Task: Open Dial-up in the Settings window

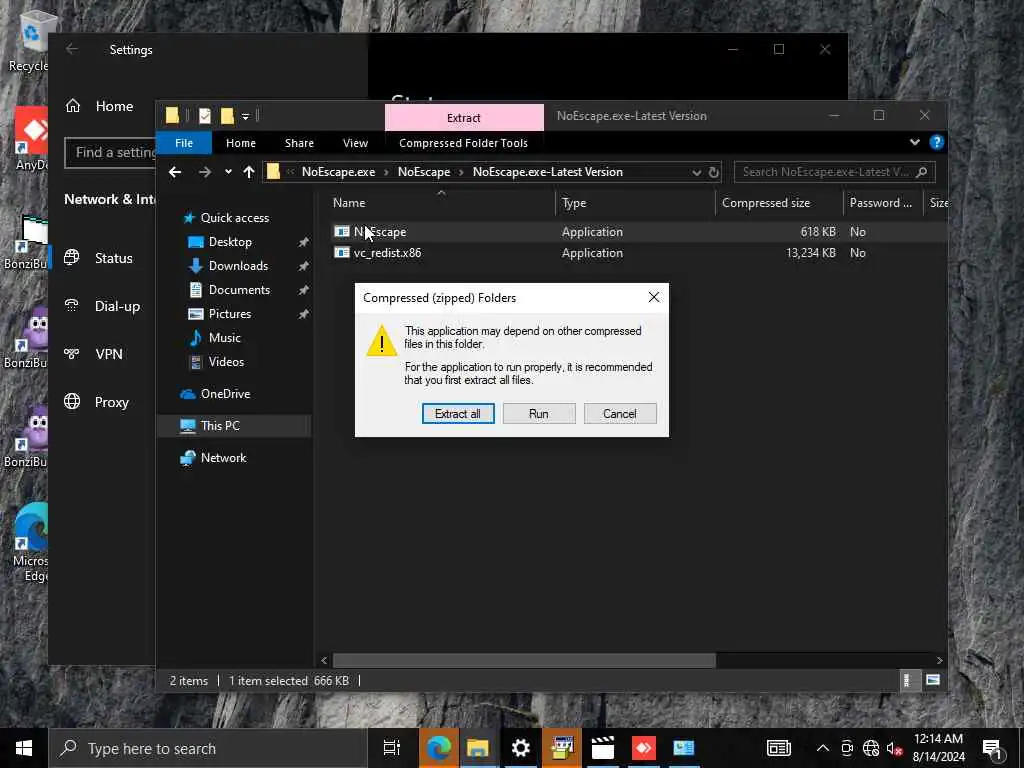Action: [118, 306]
